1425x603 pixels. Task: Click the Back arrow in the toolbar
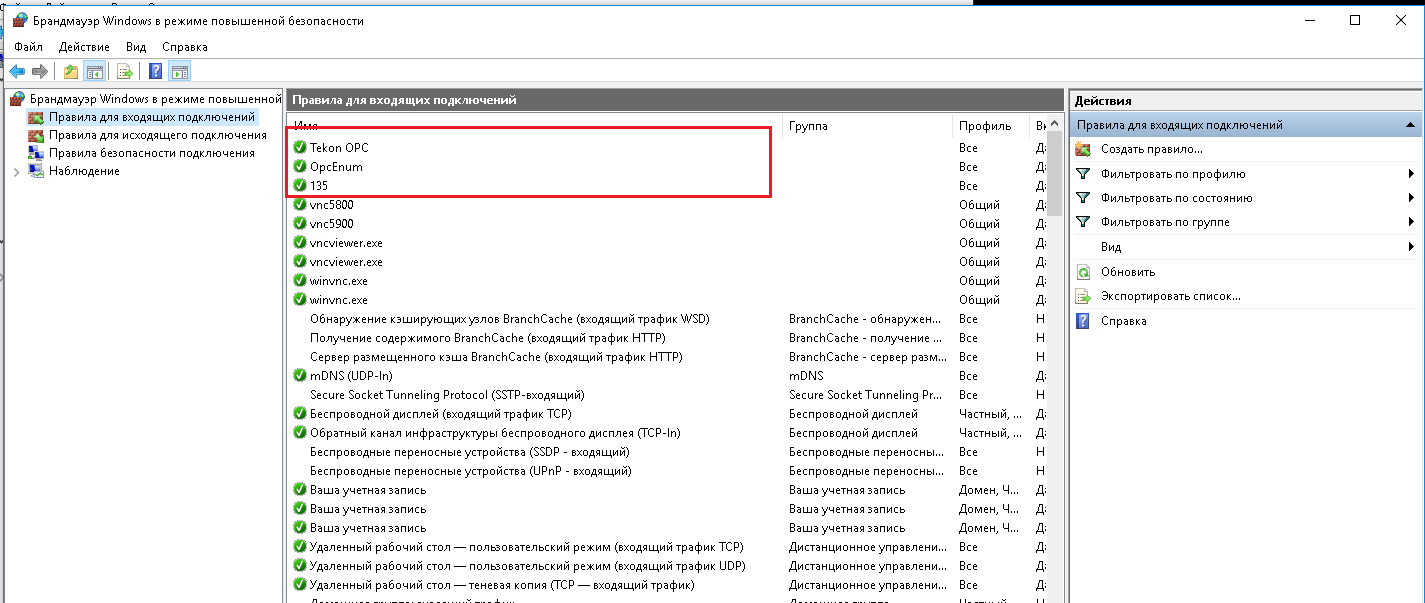17,71
